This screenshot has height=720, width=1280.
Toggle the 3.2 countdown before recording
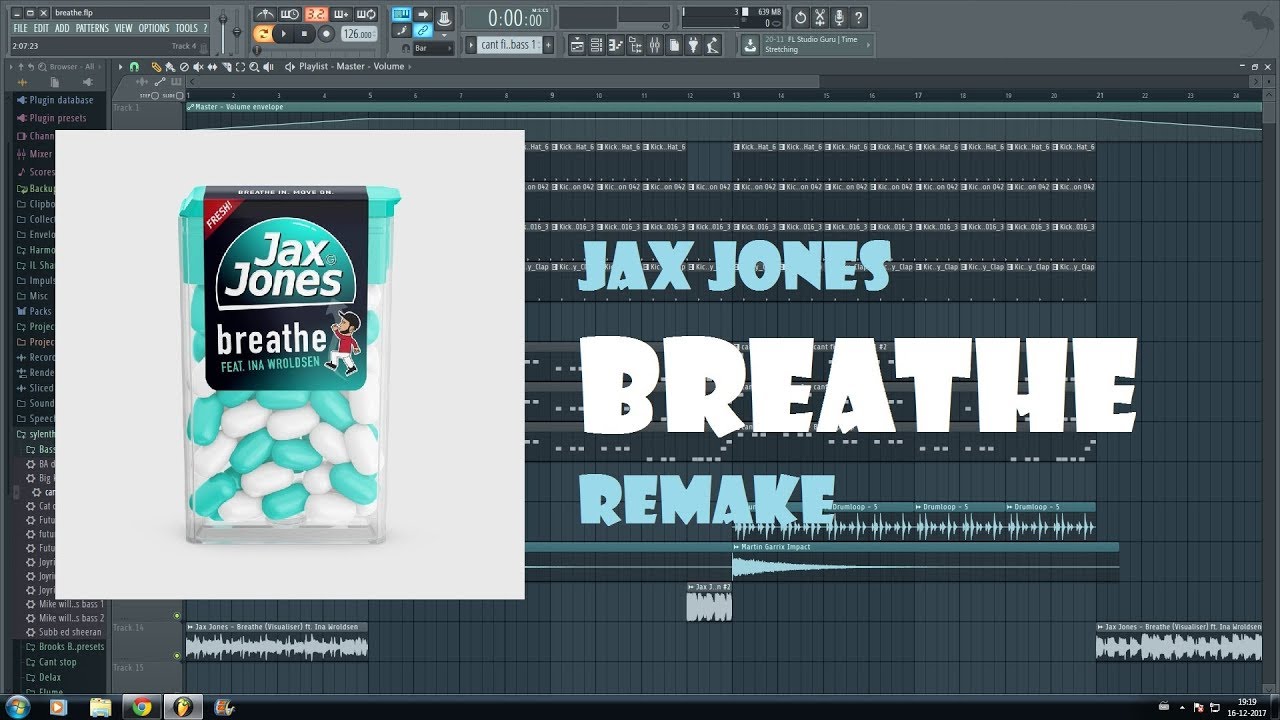coord(316,14)
